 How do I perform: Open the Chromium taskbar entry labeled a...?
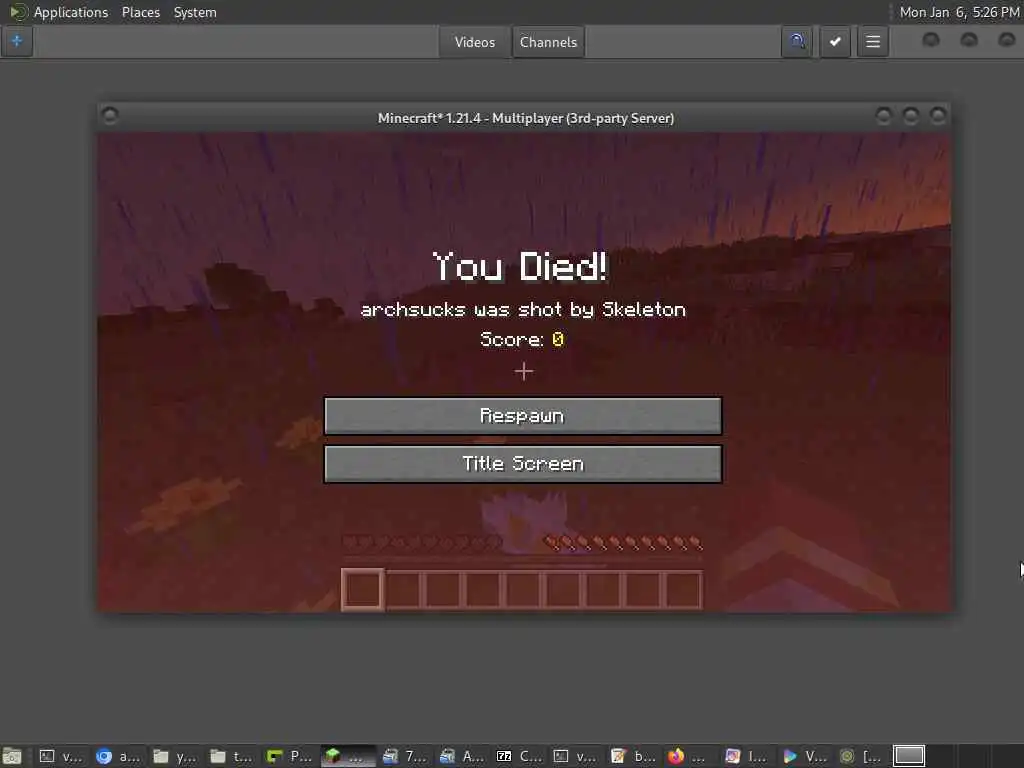point(118,756)
